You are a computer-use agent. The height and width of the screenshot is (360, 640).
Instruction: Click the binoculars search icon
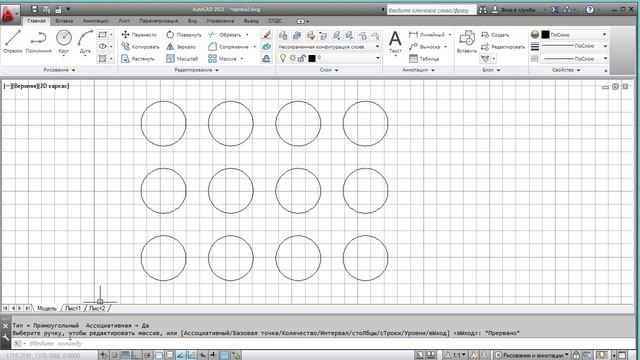[482, 9]
